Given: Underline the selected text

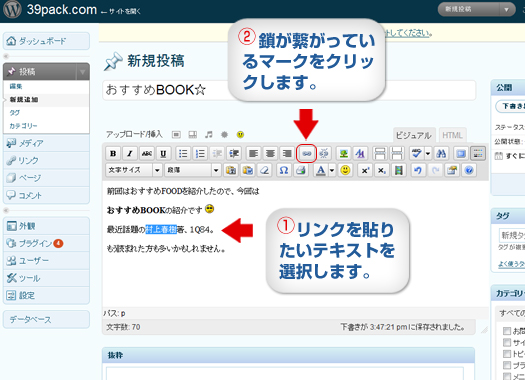Looking at the screenshot, I should tap(163, 153).
